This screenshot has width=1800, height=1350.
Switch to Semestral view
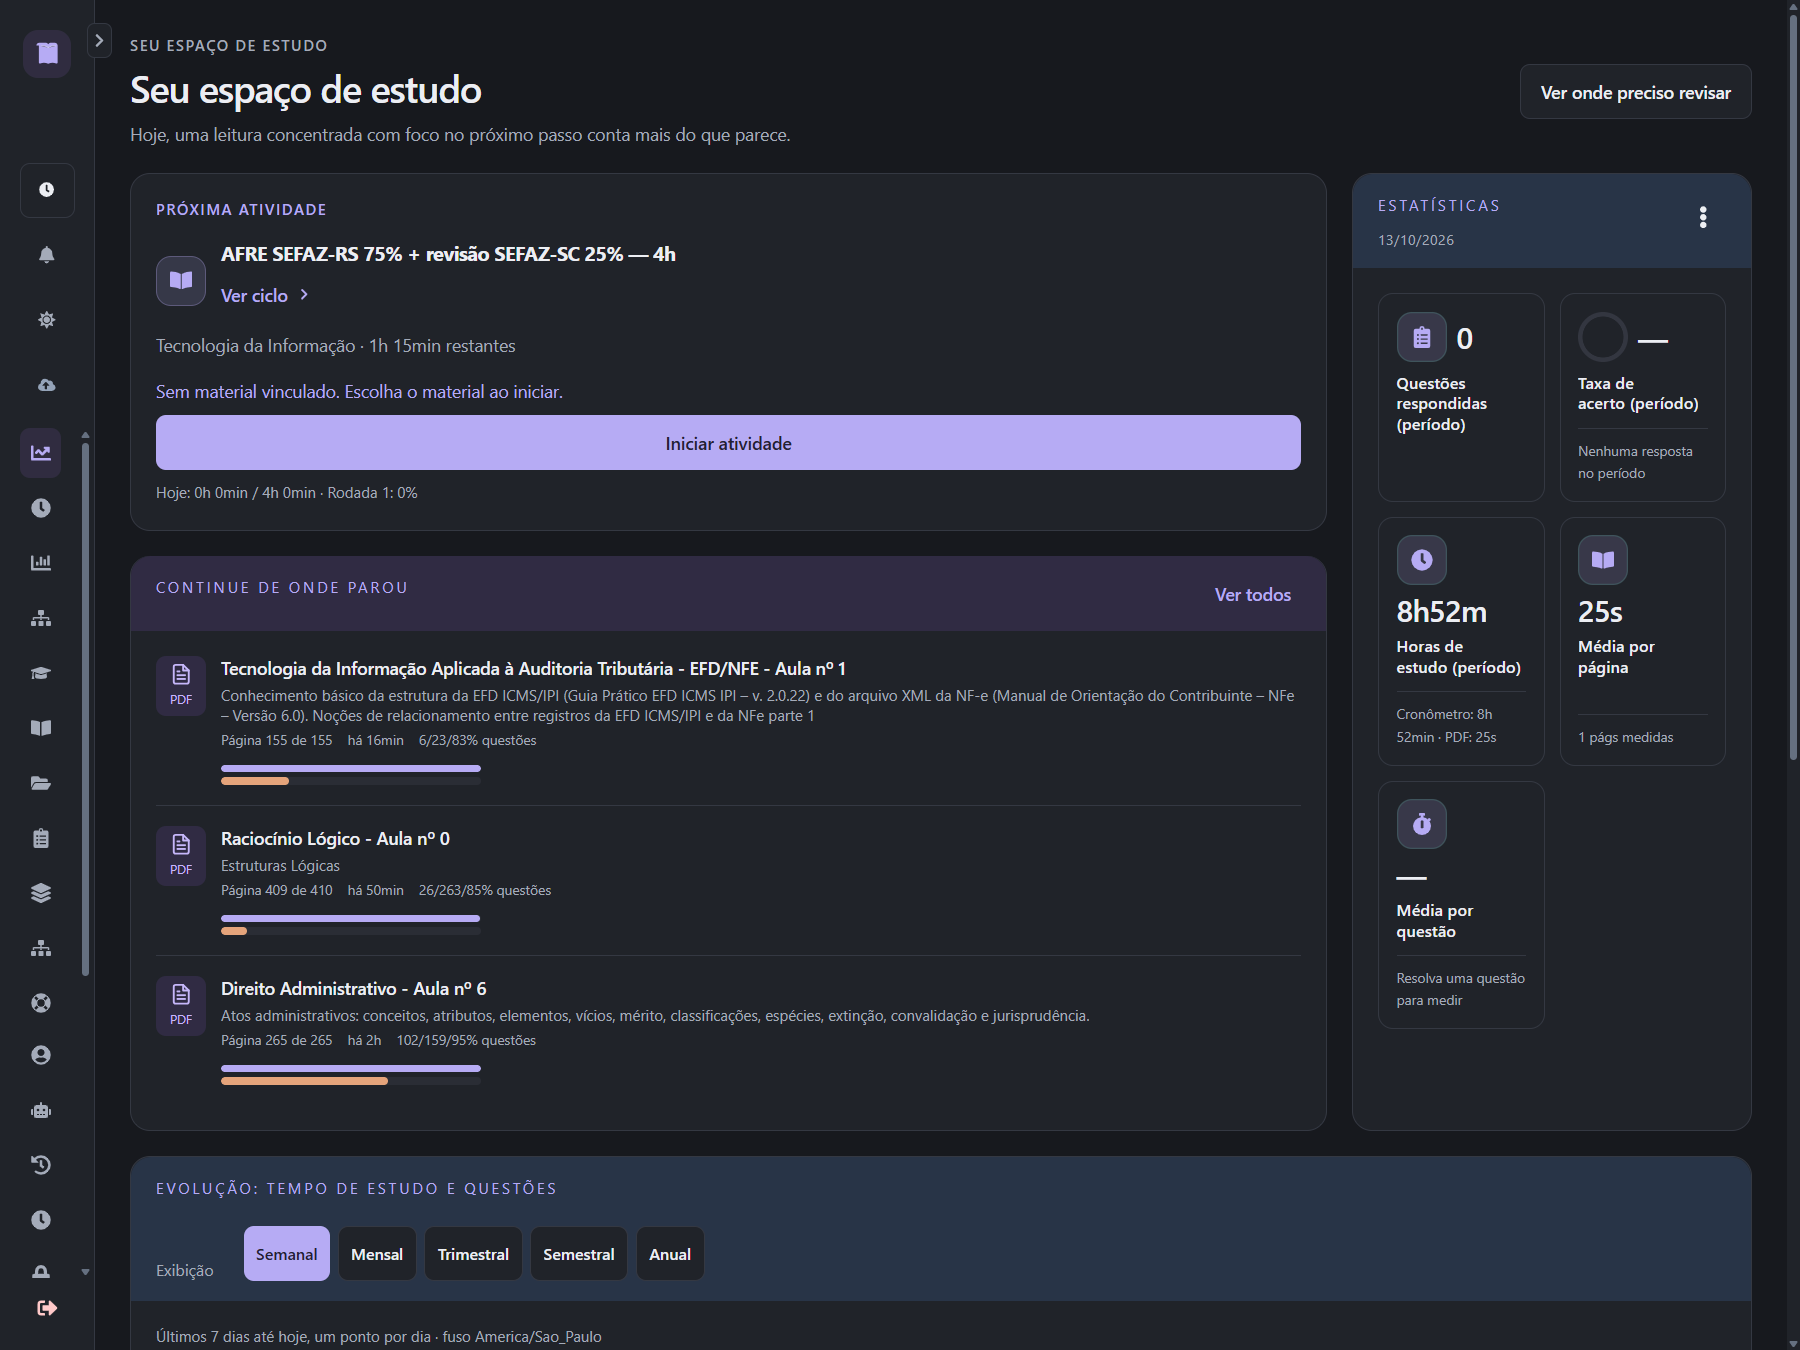pos(579,1254)
